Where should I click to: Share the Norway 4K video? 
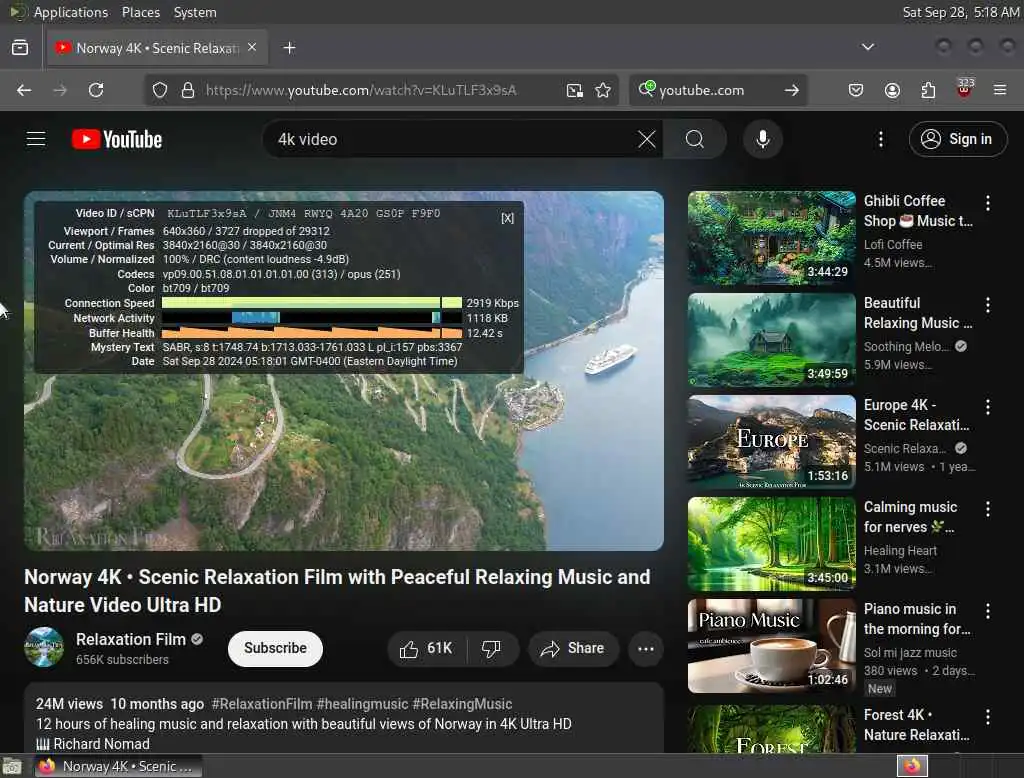point(573,649)
